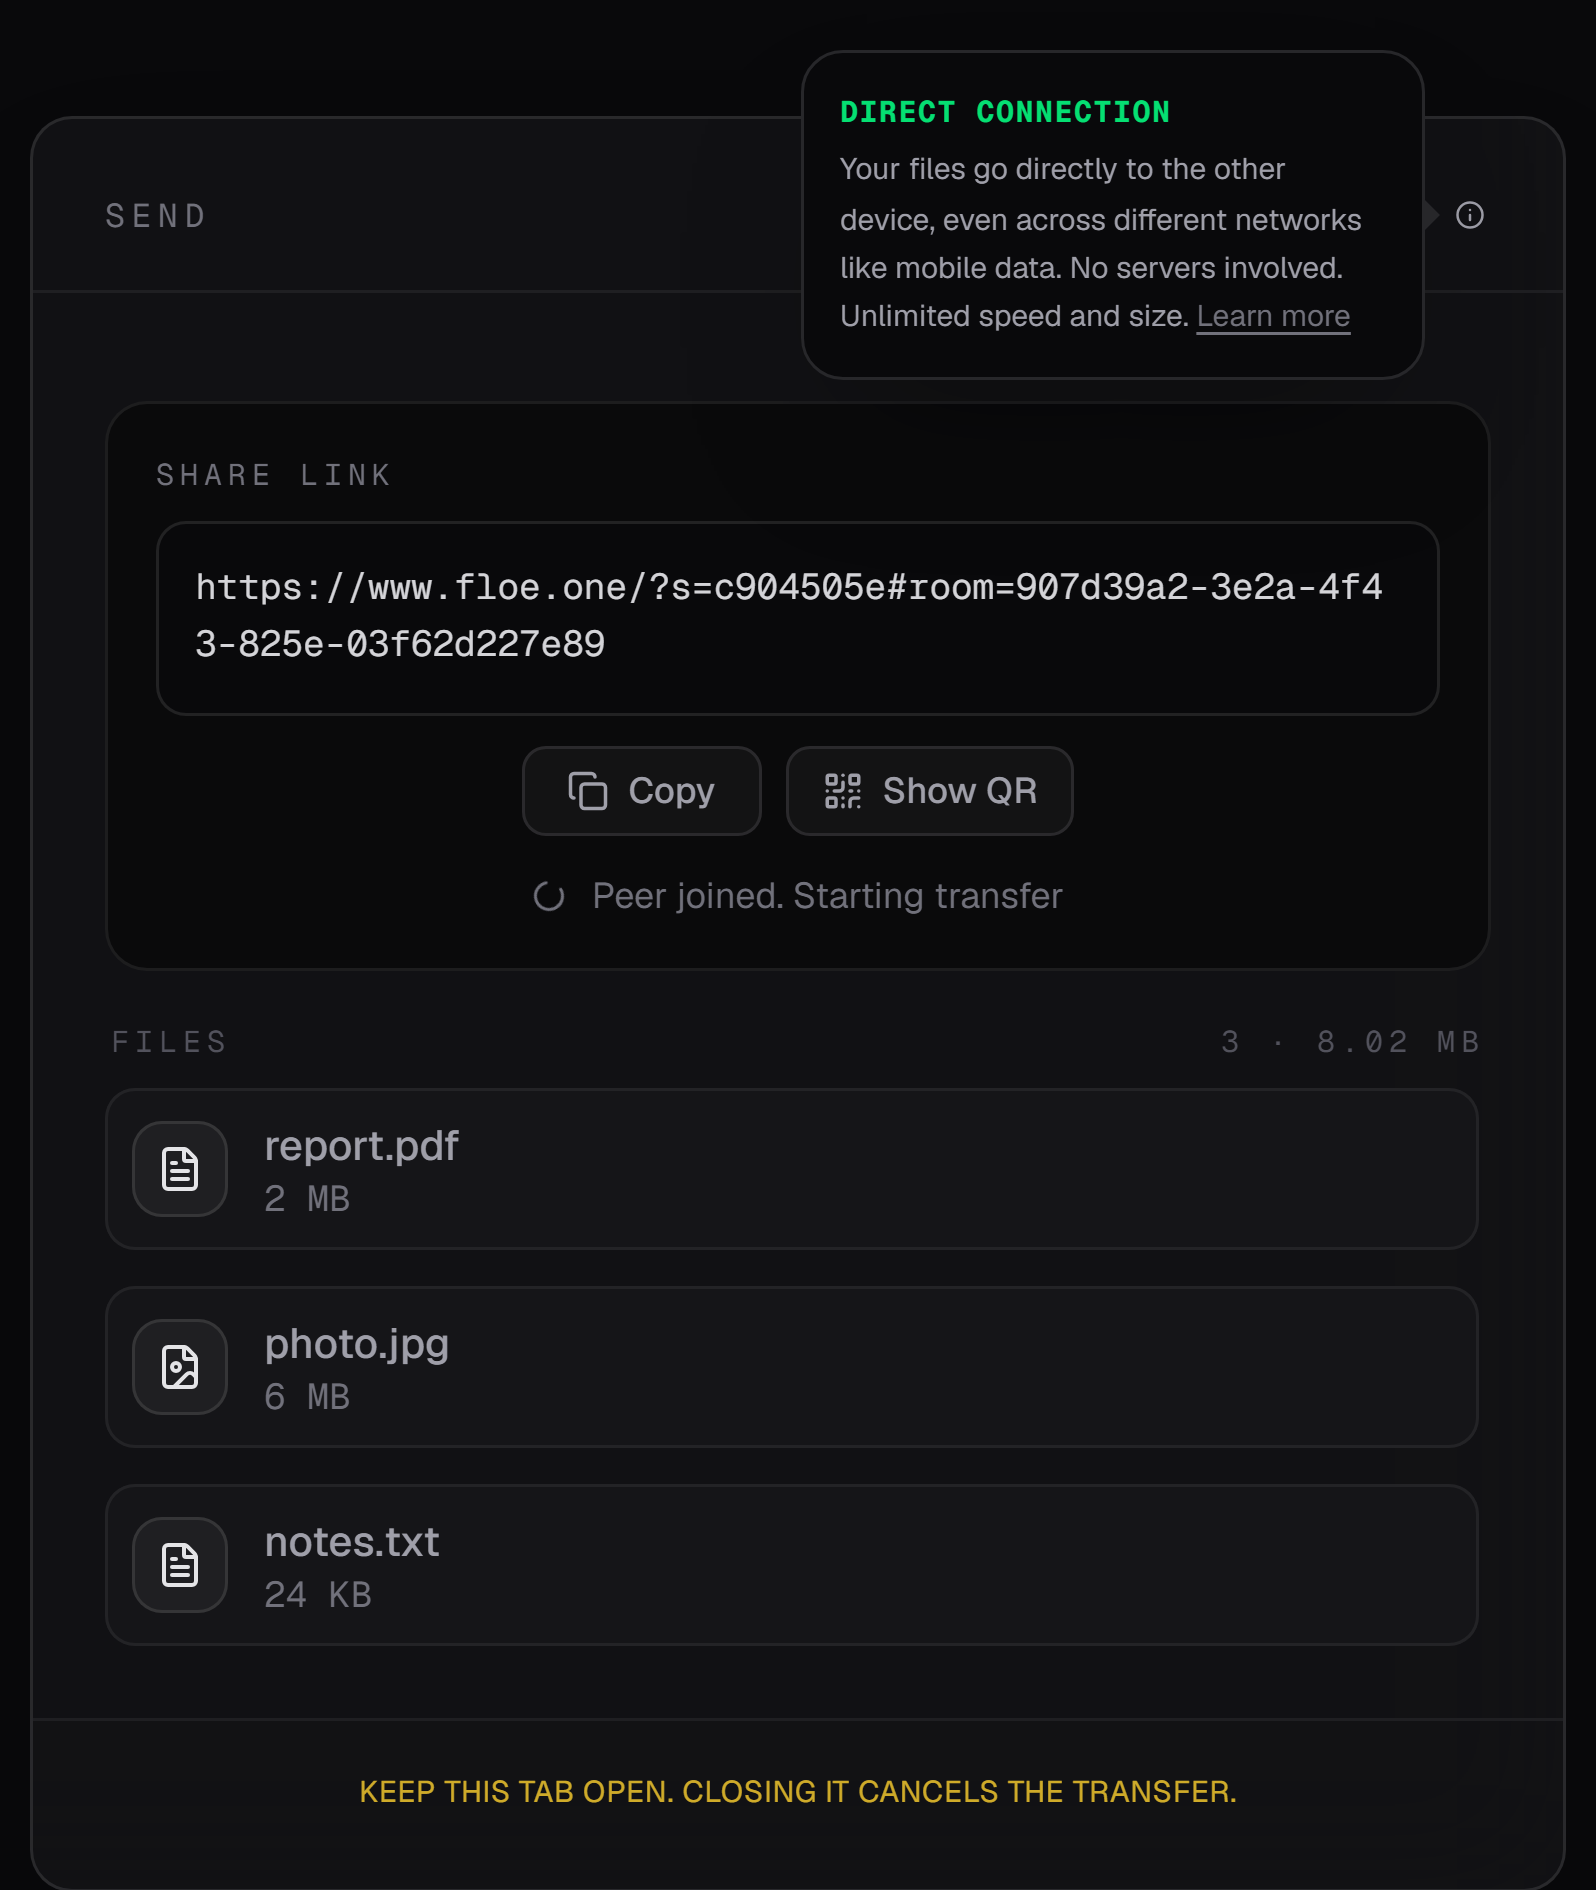Image resolution: width=1596 pixels, height=1890 pixels.
Task: Click the Keep this tab open warning
Action: (x=798, y=1791)
